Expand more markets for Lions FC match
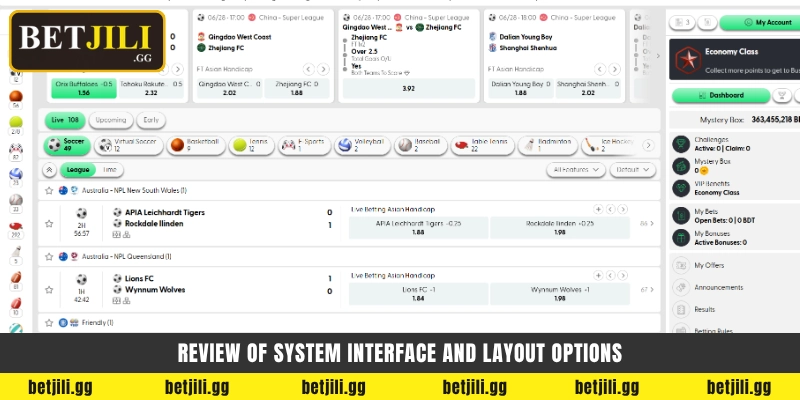Screen dimensions: 800x400 [x=647, y=290]
